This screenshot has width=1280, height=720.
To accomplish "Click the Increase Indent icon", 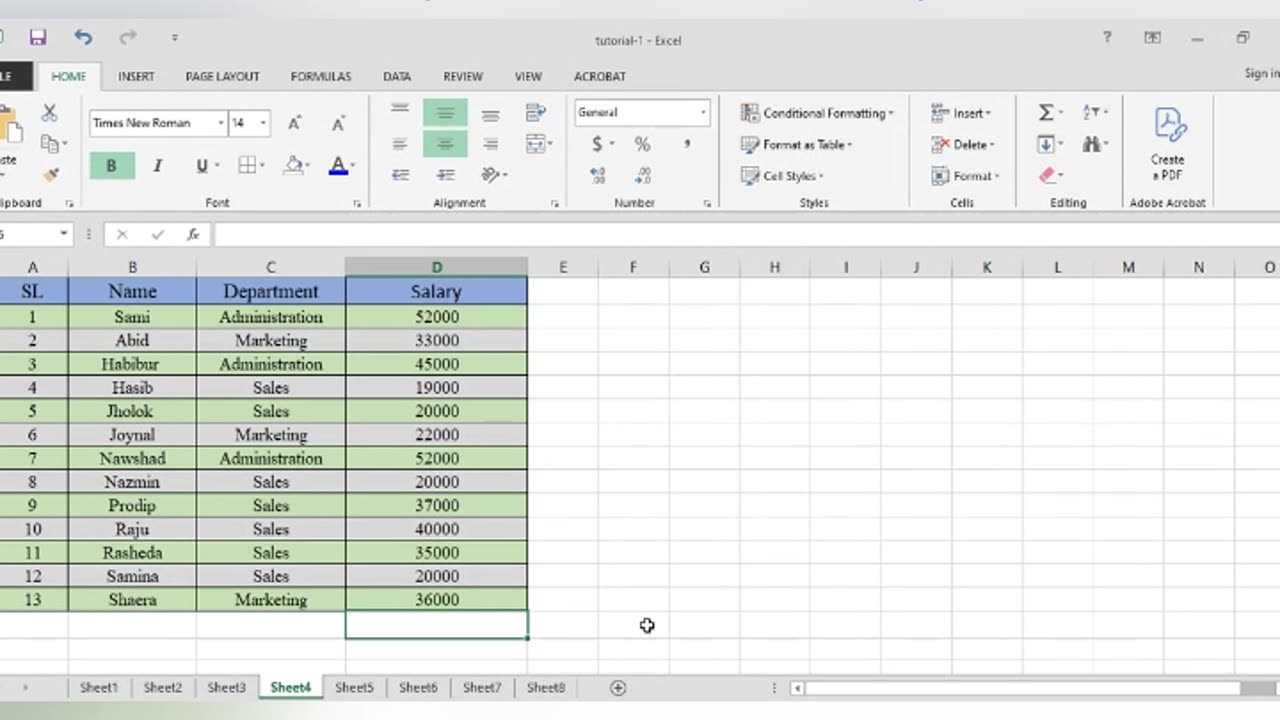I will (445, 175).
